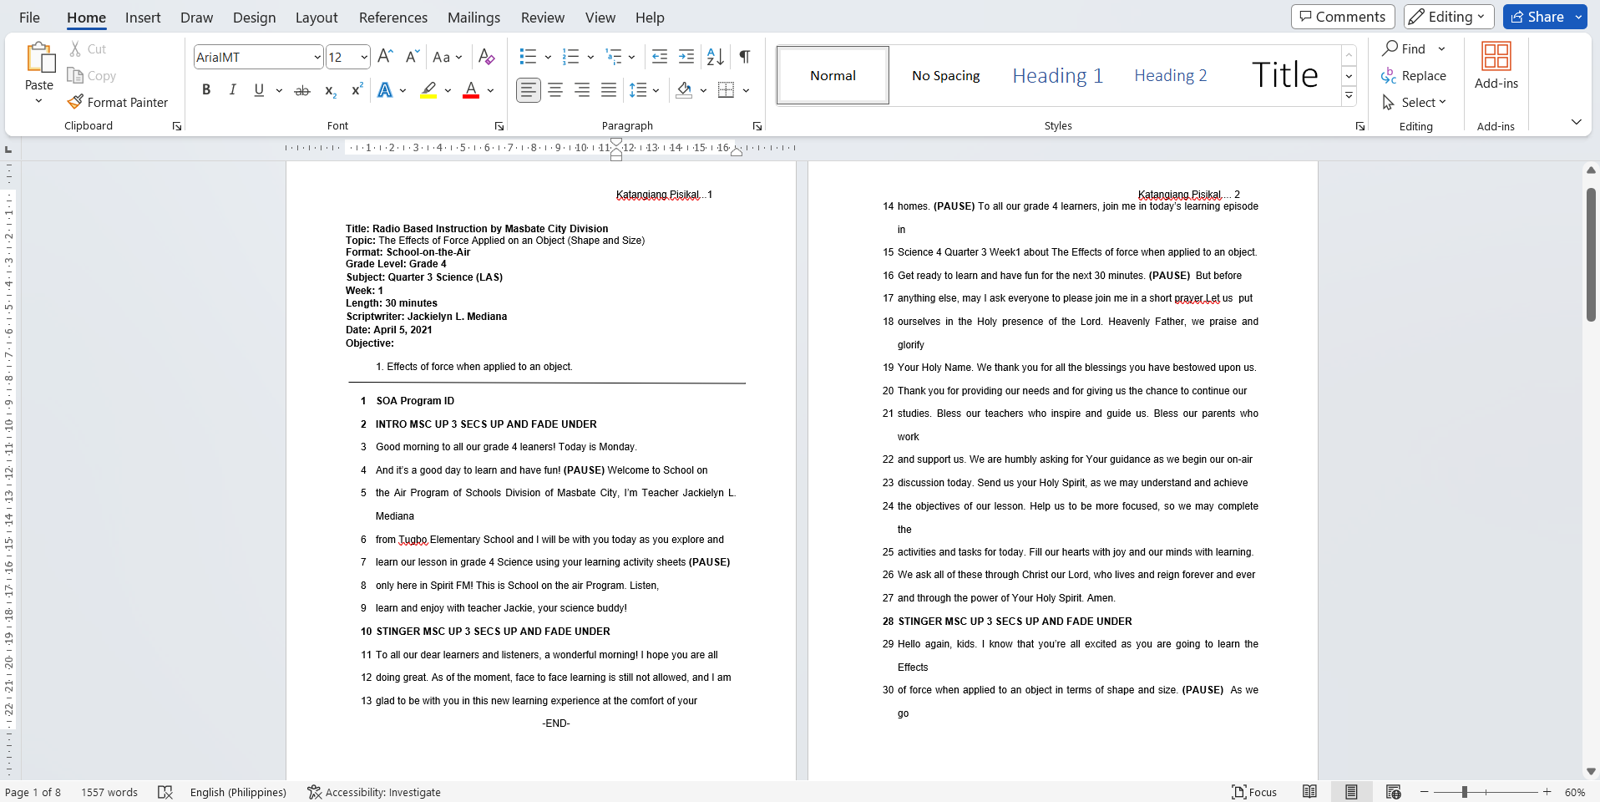Click the 1557 words count
The height and width of the screenshot is (802, 1600).
[109, 792]
